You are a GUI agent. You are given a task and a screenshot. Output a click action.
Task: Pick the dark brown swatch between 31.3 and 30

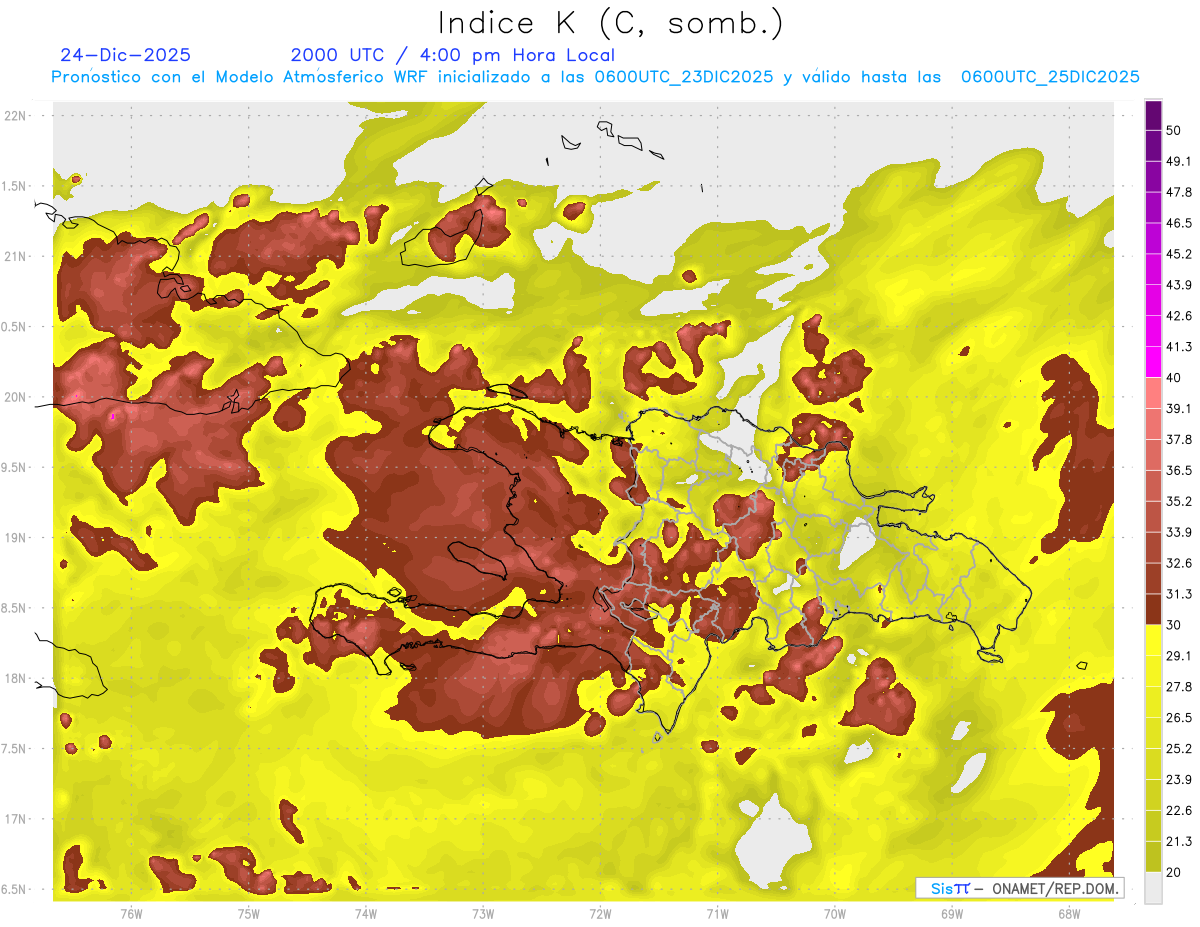tap(1153, 610)
